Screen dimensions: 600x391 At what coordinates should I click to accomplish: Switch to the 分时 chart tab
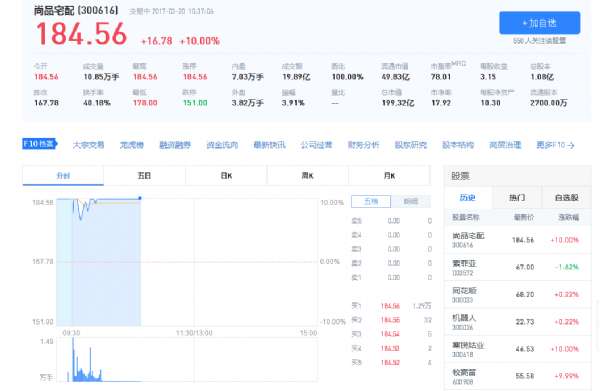coord(63,176)
